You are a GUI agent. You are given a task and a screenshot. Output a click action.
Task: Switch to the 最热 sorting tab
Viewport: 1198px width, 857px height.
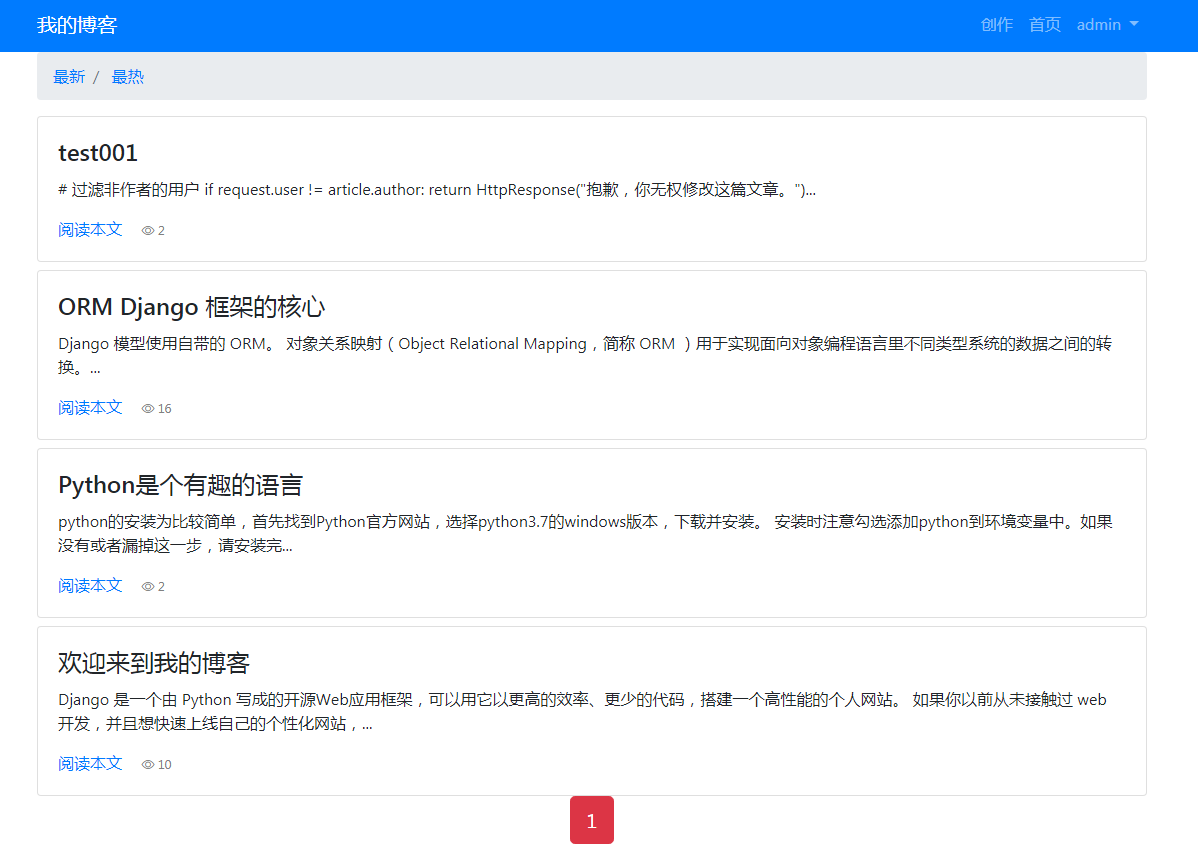[127, 76]
